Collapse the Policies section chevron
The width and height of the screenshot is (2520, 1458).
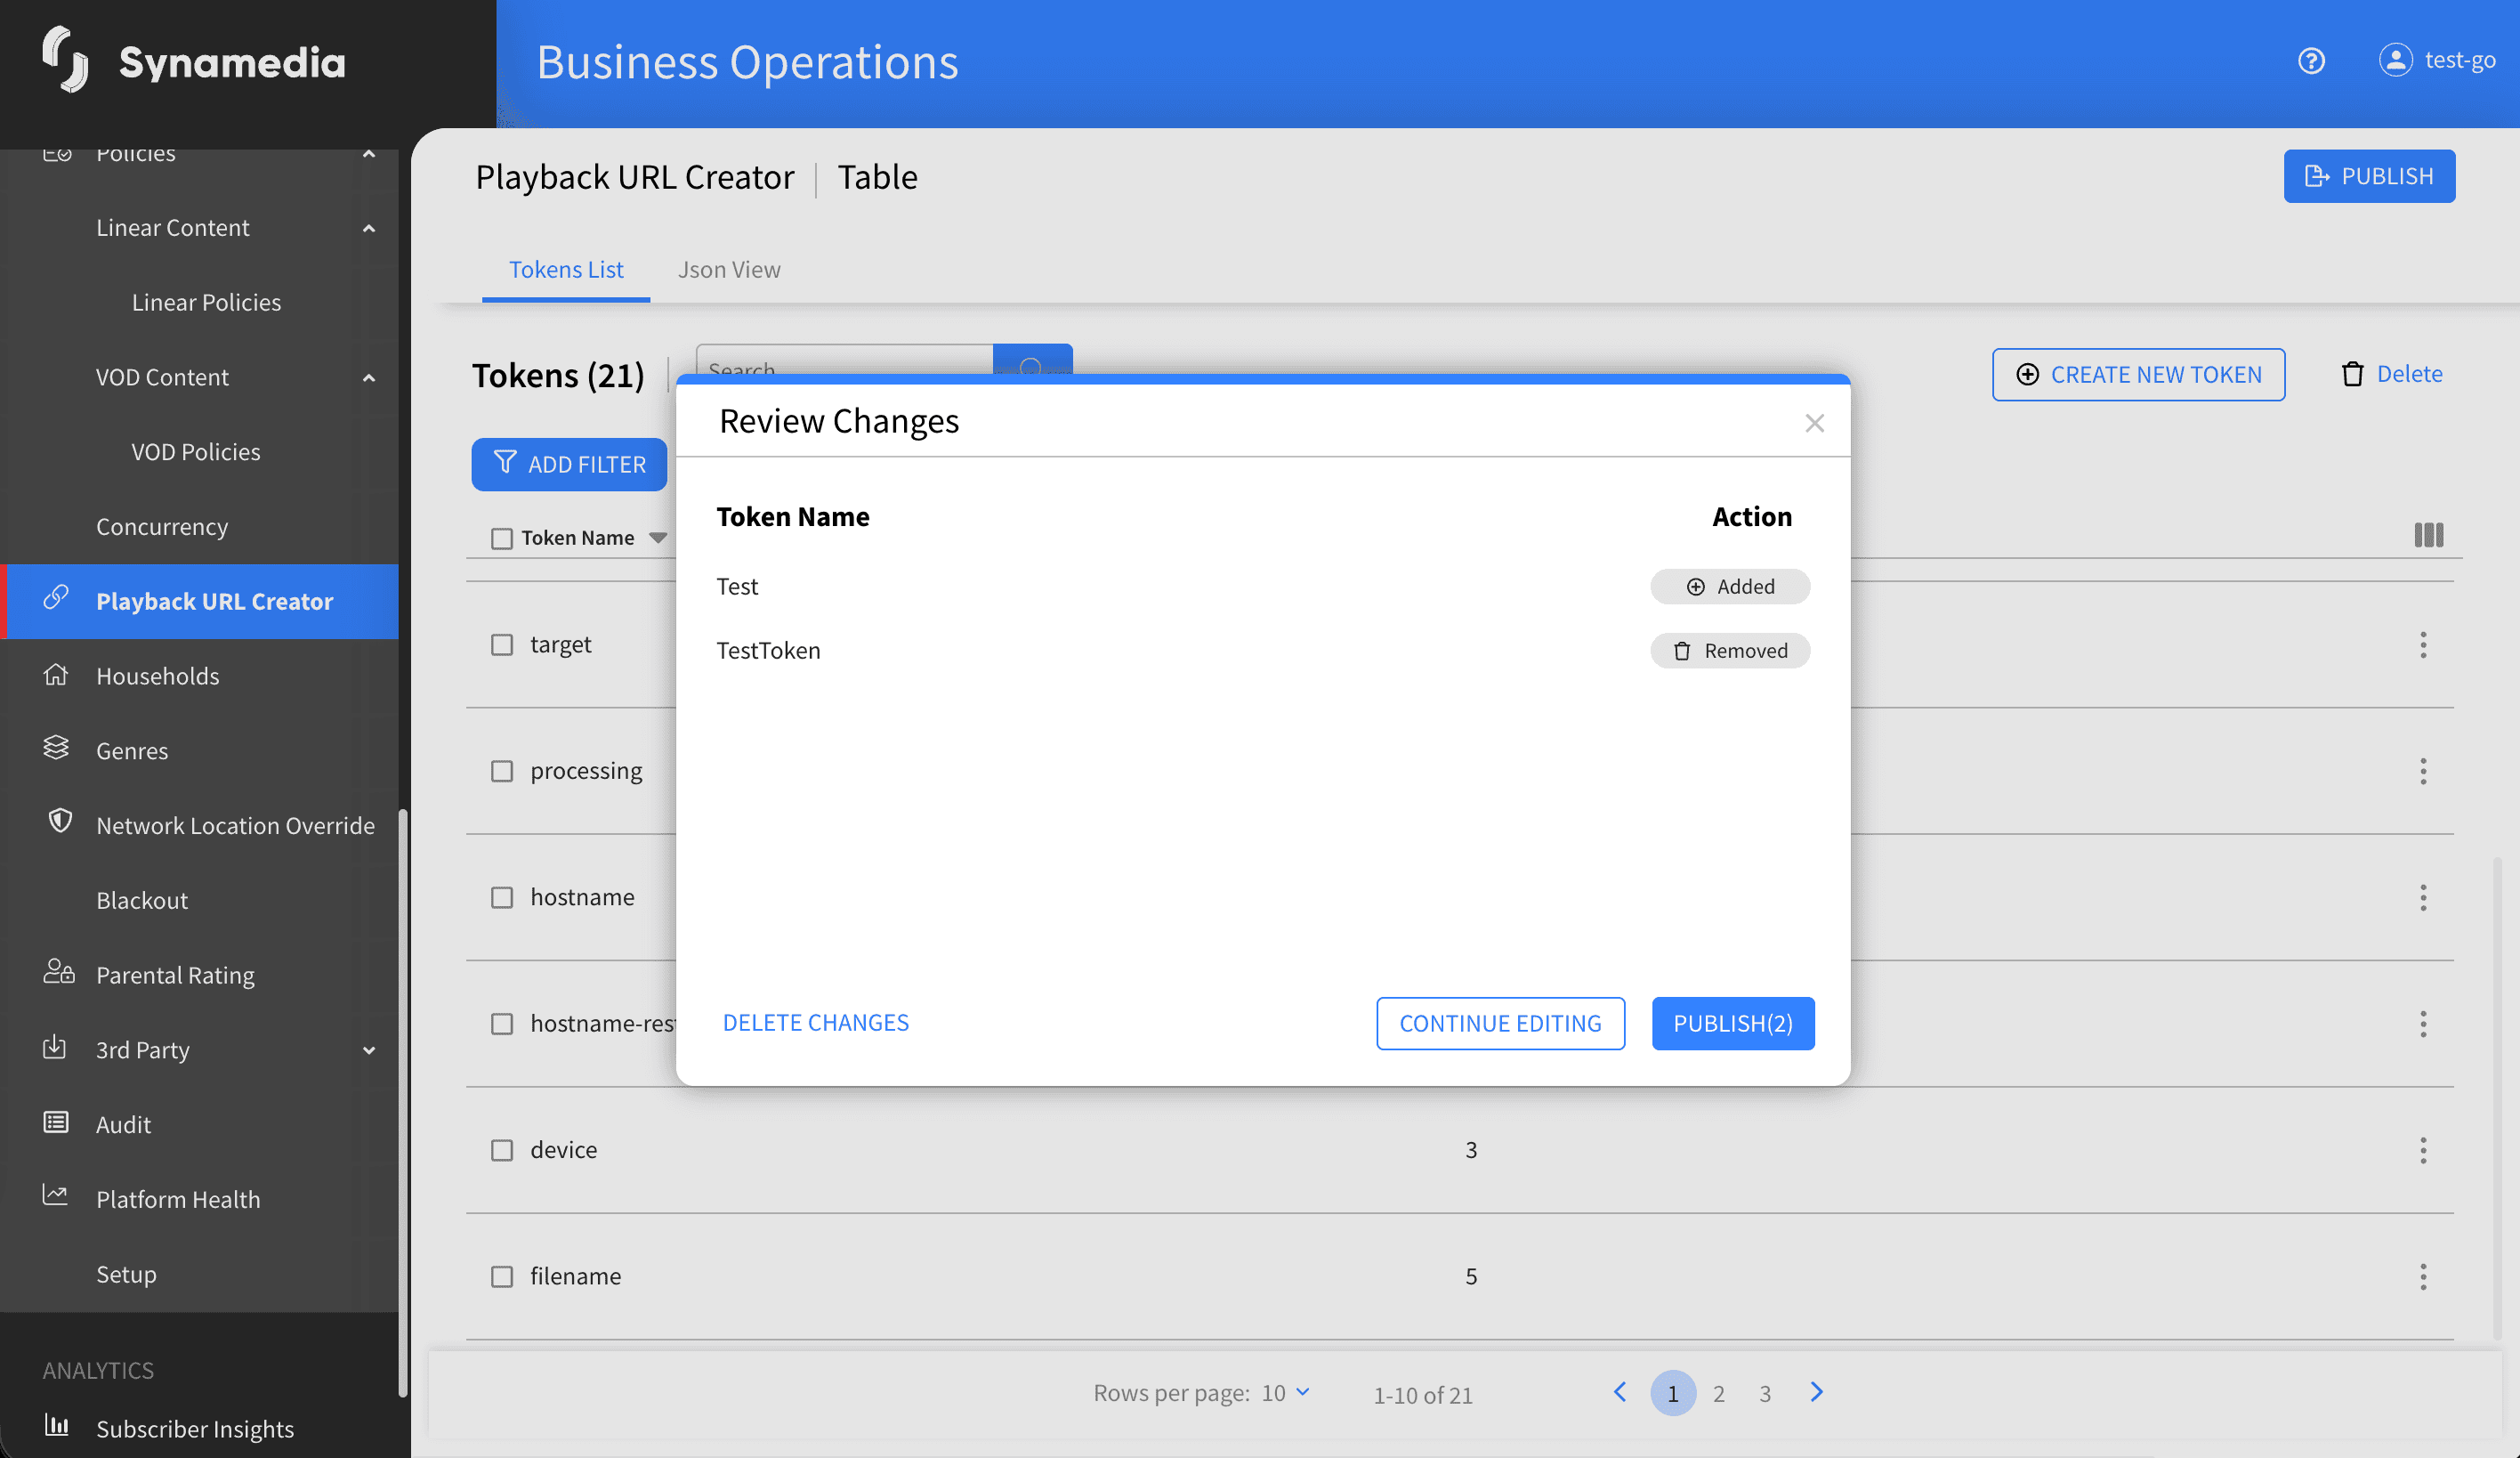[x=369, y=154]
